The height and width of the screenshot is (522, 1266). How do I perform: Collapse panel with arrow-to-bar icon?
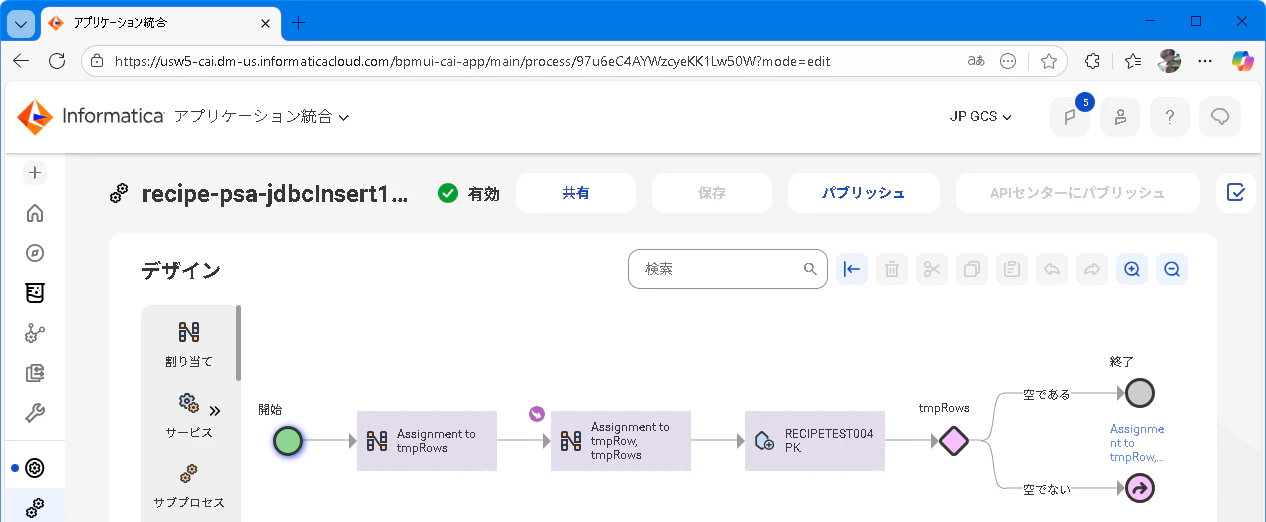852,269
